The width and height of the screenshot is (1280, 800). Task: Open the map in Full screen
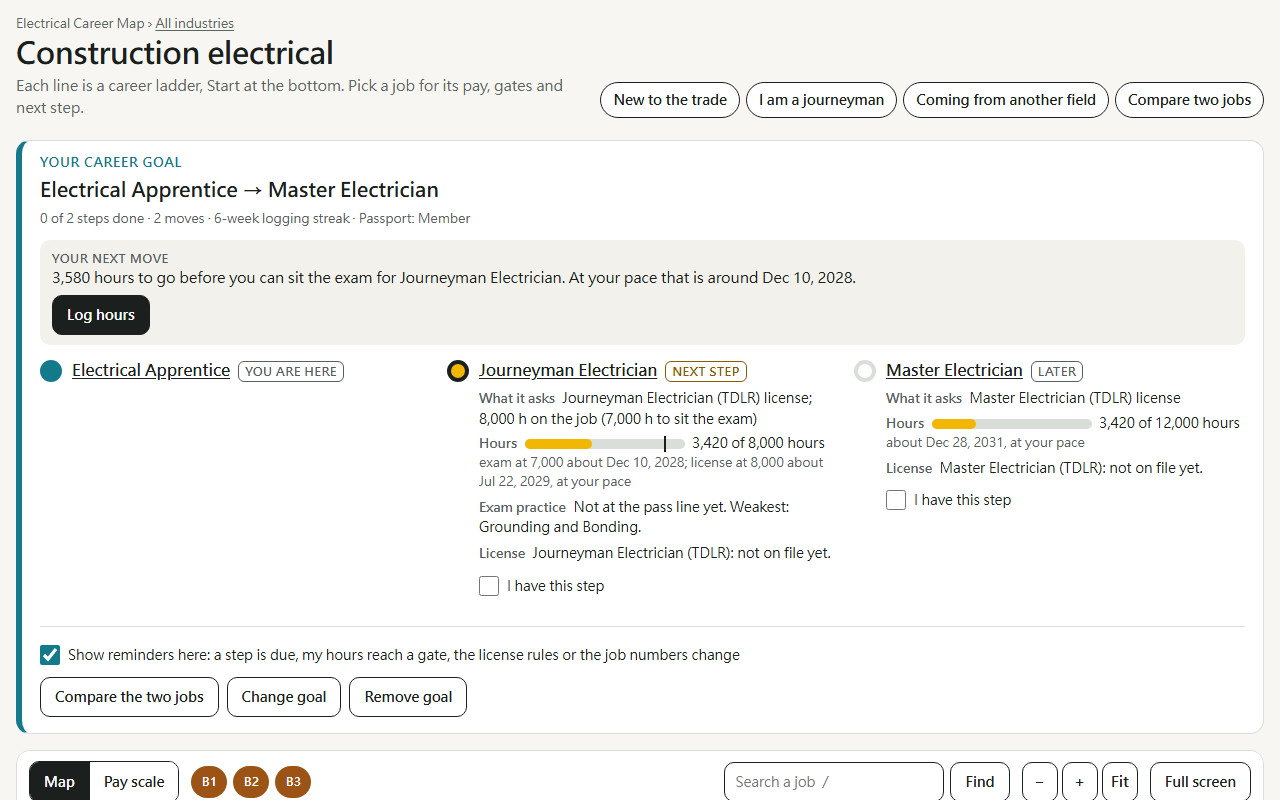1200,782
